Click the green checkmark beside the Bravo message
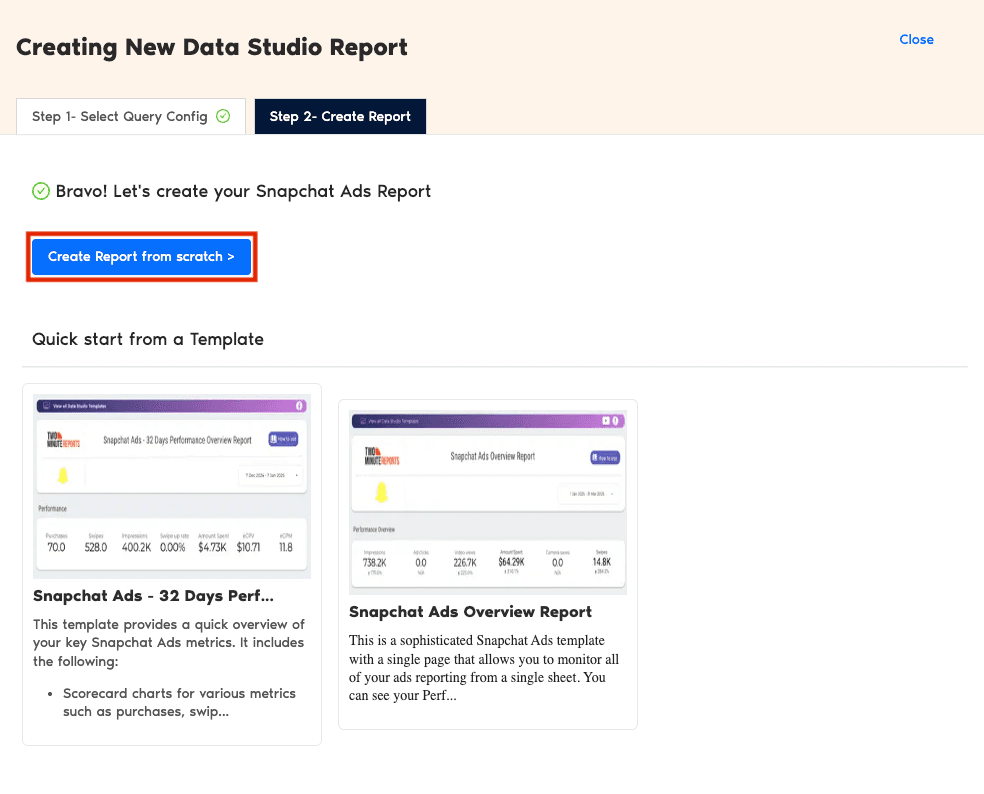The image size is (984, 794). pyautogui.click(x=41, y=191)
